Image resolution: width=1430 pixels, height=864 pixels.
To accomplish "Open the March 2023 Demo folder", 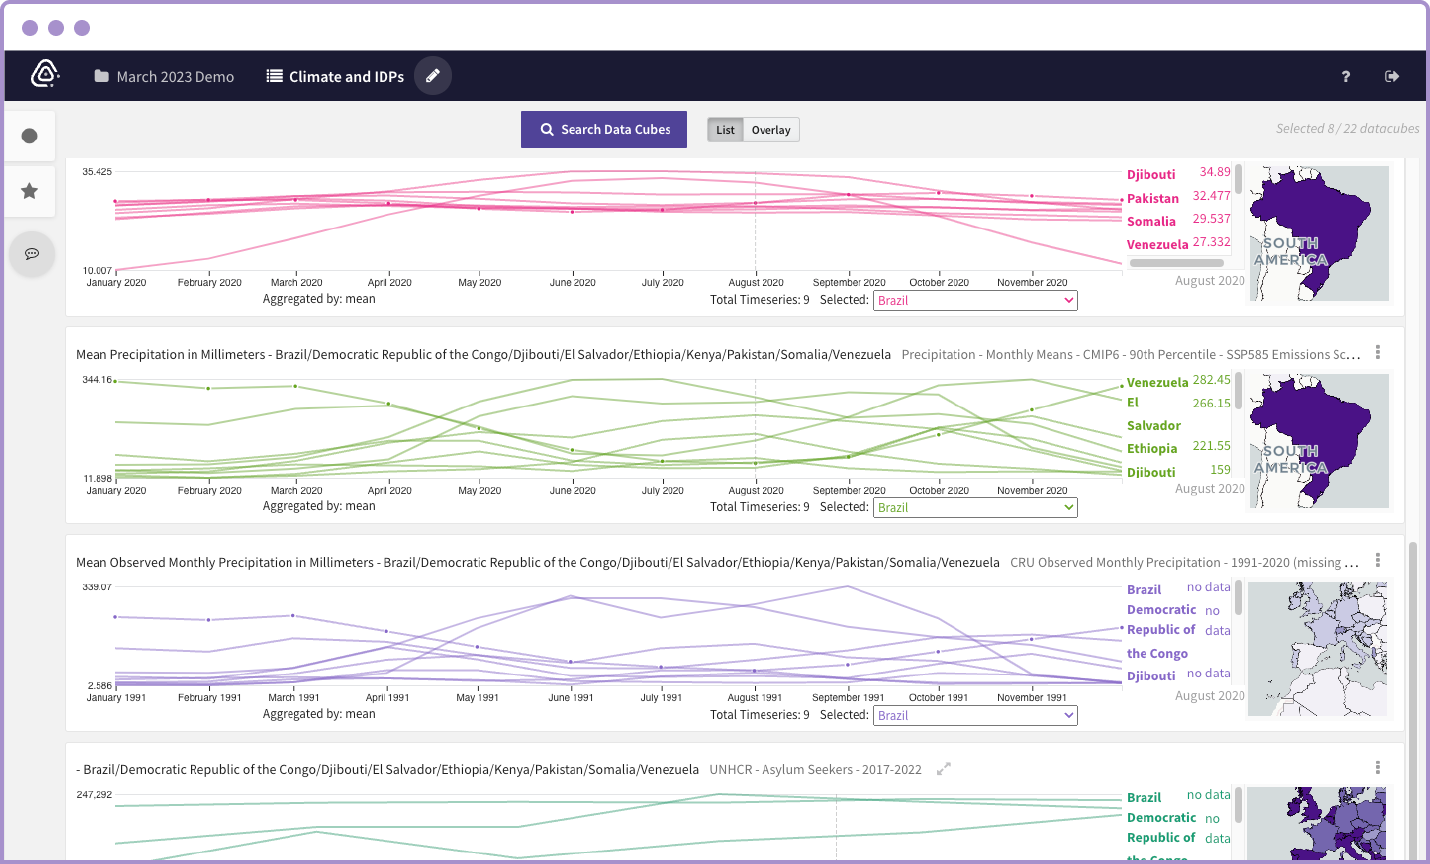I will coord(164,76).
